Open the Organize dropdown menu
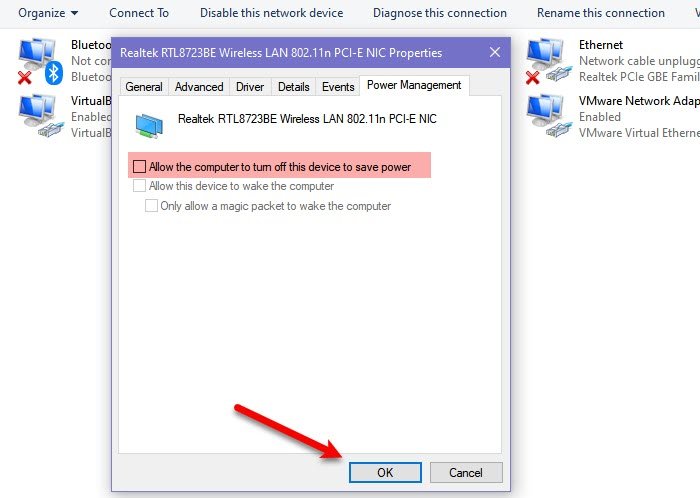 coord(48,13)
